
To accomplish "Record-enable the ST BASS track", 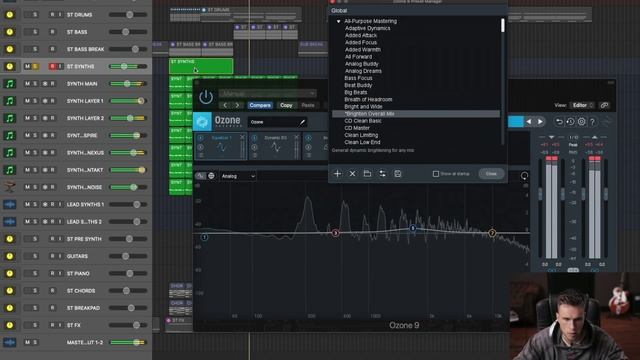I will tap(52, 32).
